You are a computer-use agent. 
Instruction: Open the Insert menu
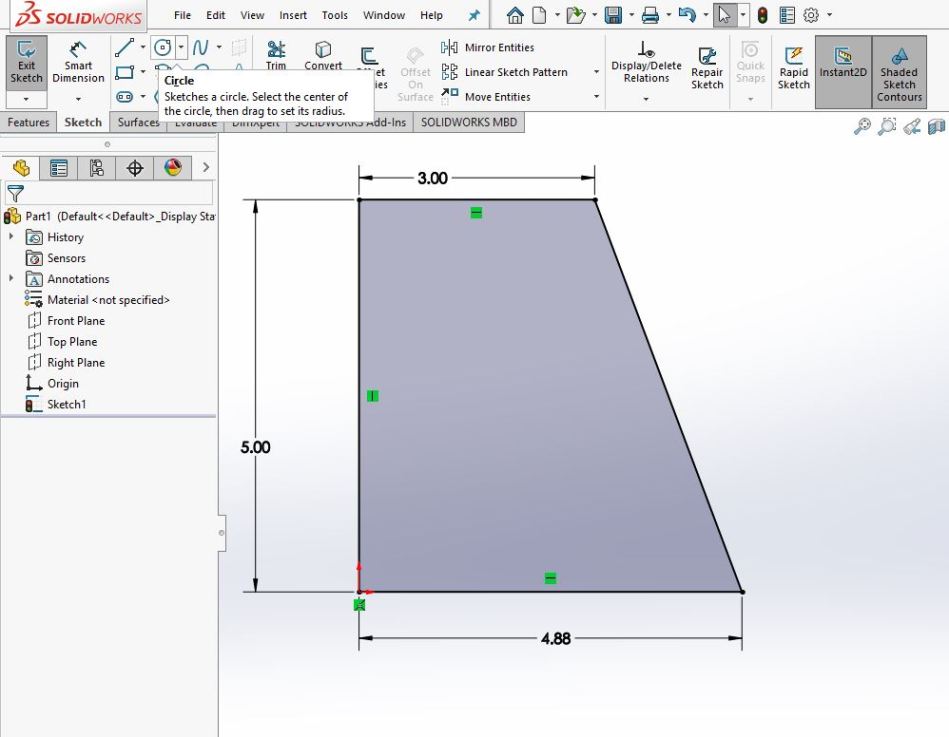pyautogui.click(x=293, y=15)
